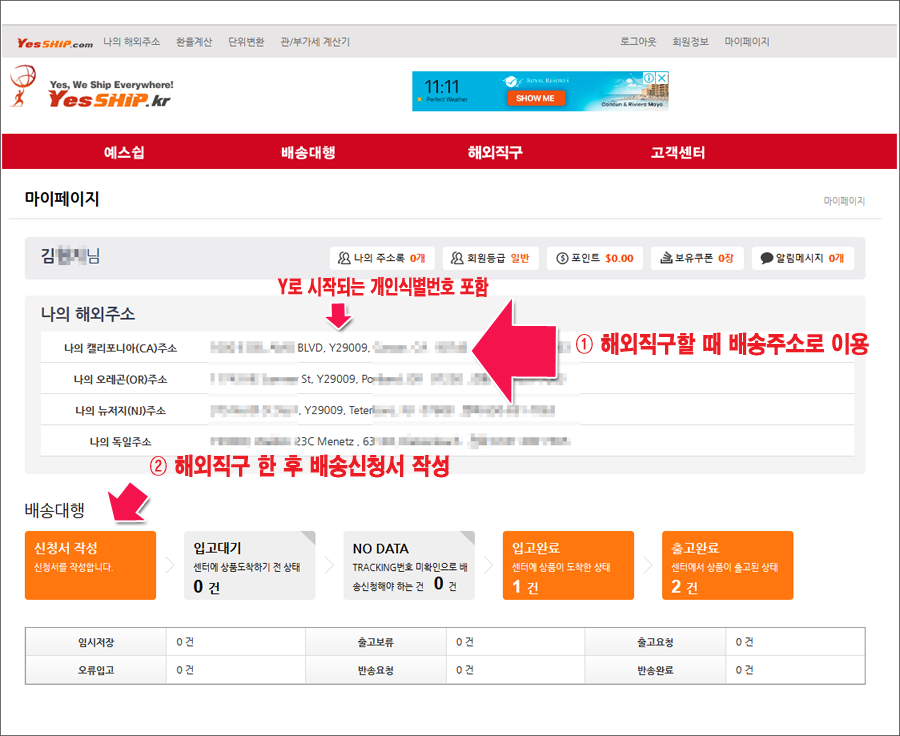900x736 pixels.
Task: Click 배송대행 section heading
Action: coord(55,510)
